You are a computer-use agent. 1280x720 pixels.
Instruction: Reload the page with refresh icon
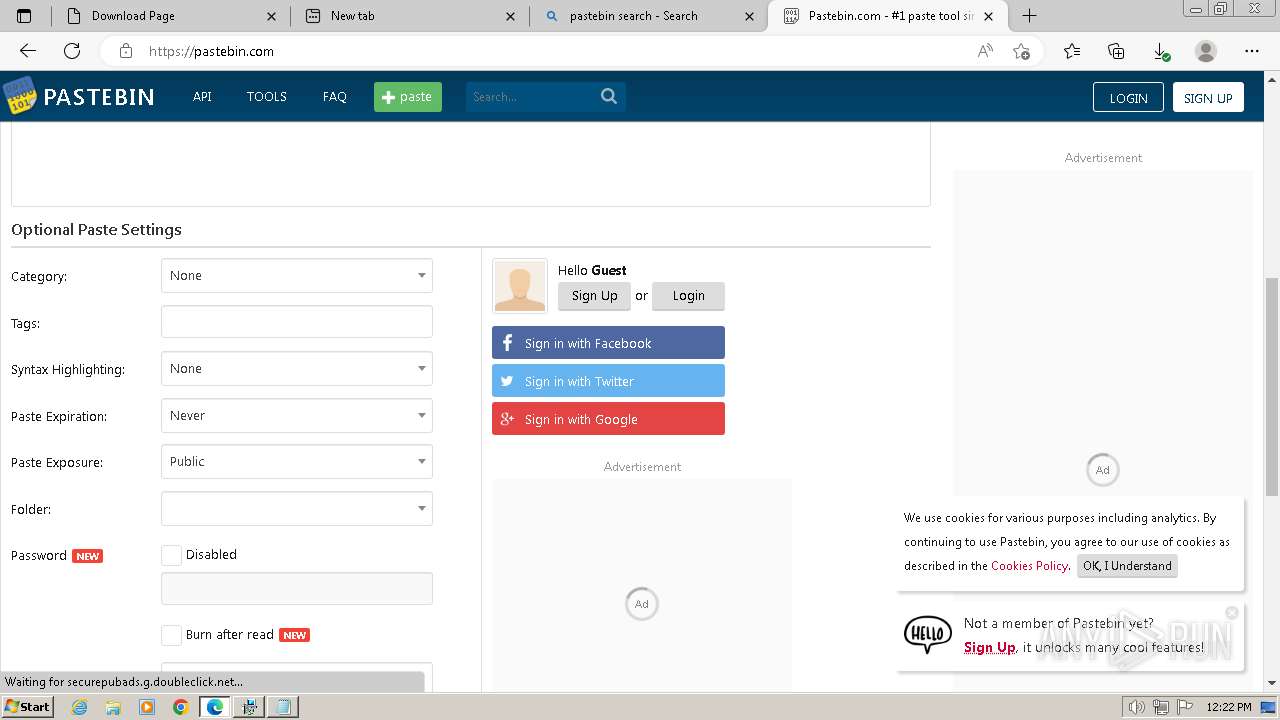72,51
